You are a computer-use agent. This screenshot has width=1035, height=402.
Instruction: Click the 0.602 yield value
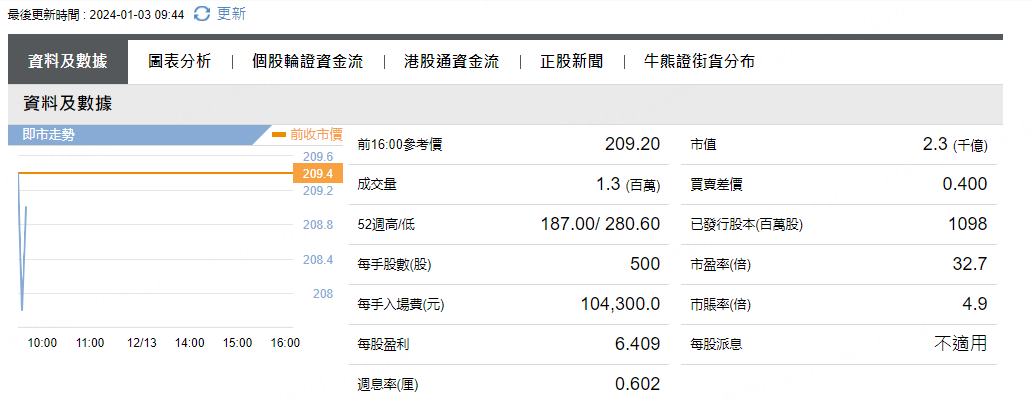[x=637, y=384]
